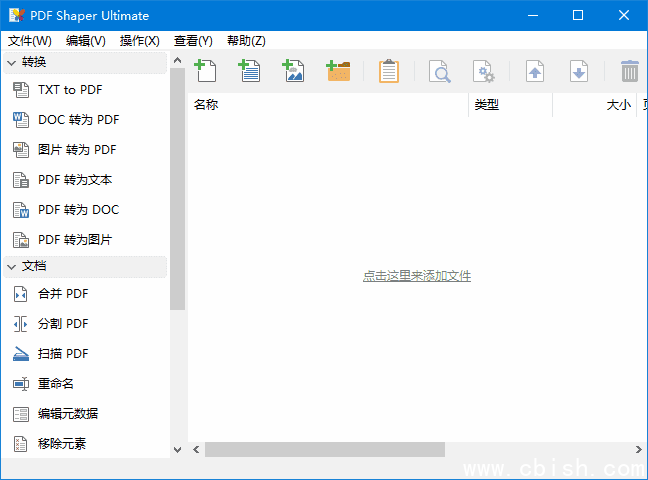Open the 操作(X) menu
The image size is (648, 480).
pyautogui.click(x=139, y=41)
